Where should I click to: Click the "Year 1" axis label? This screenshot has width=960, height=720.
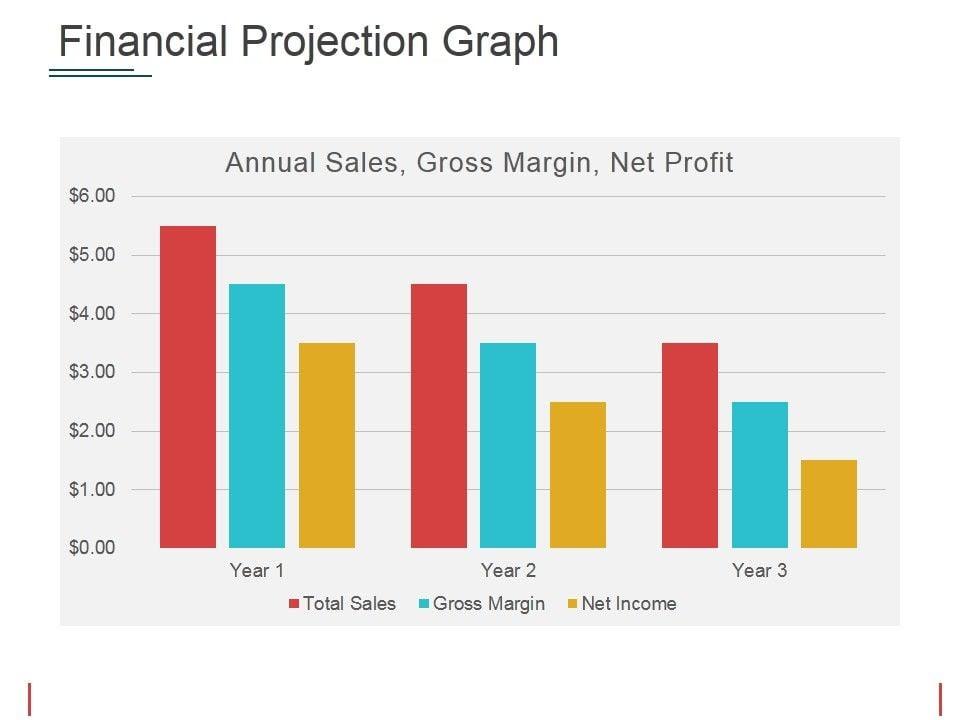[257, 571]
